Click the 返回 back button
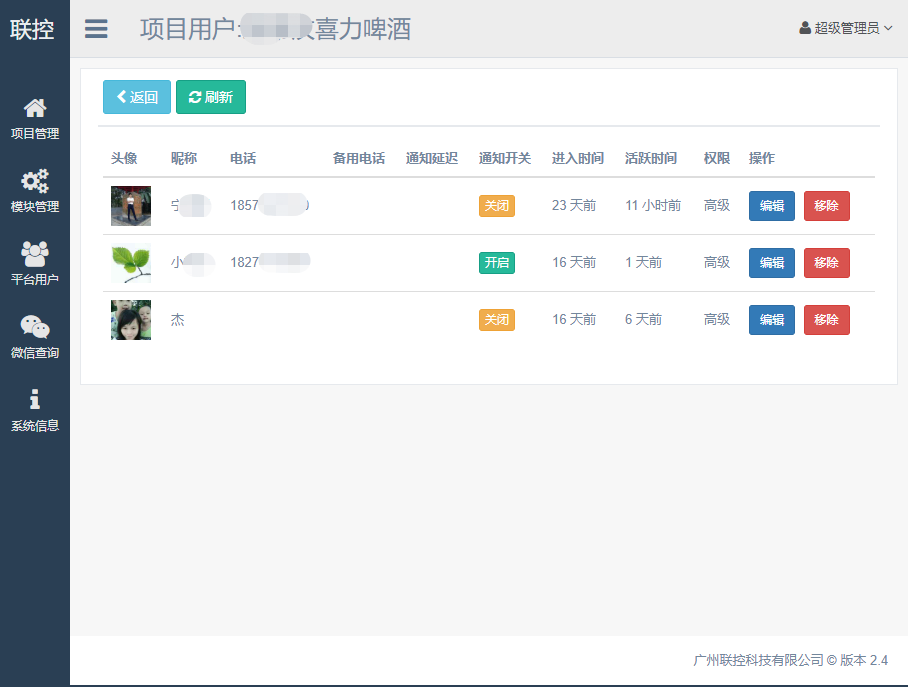The height and width of the screenshot is (687, 908). pos(136,97)
